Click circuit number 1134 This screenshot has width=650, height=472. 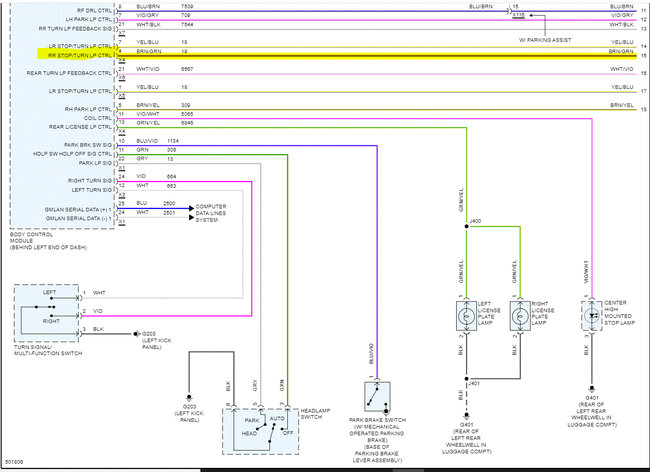click(x=173, y=141)
